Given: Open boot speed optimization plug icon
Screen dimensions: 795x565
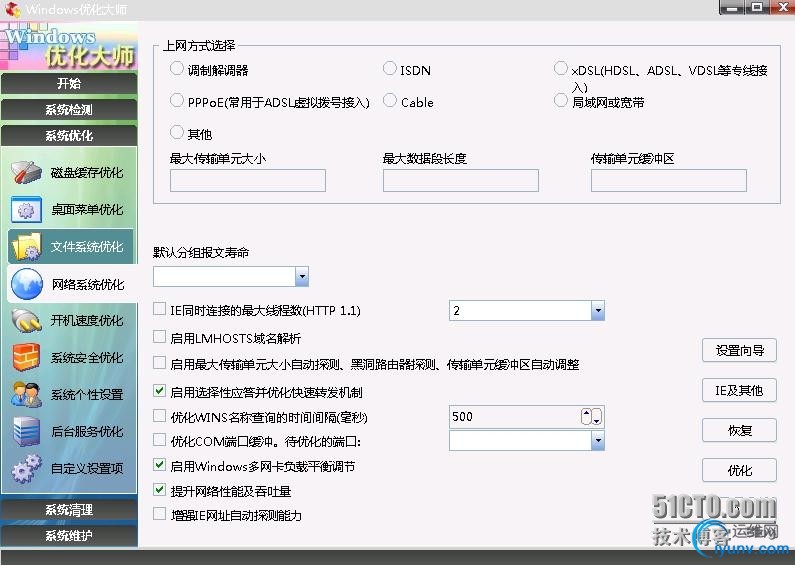Looking at the screenshot, I should (x=26, y=321).
